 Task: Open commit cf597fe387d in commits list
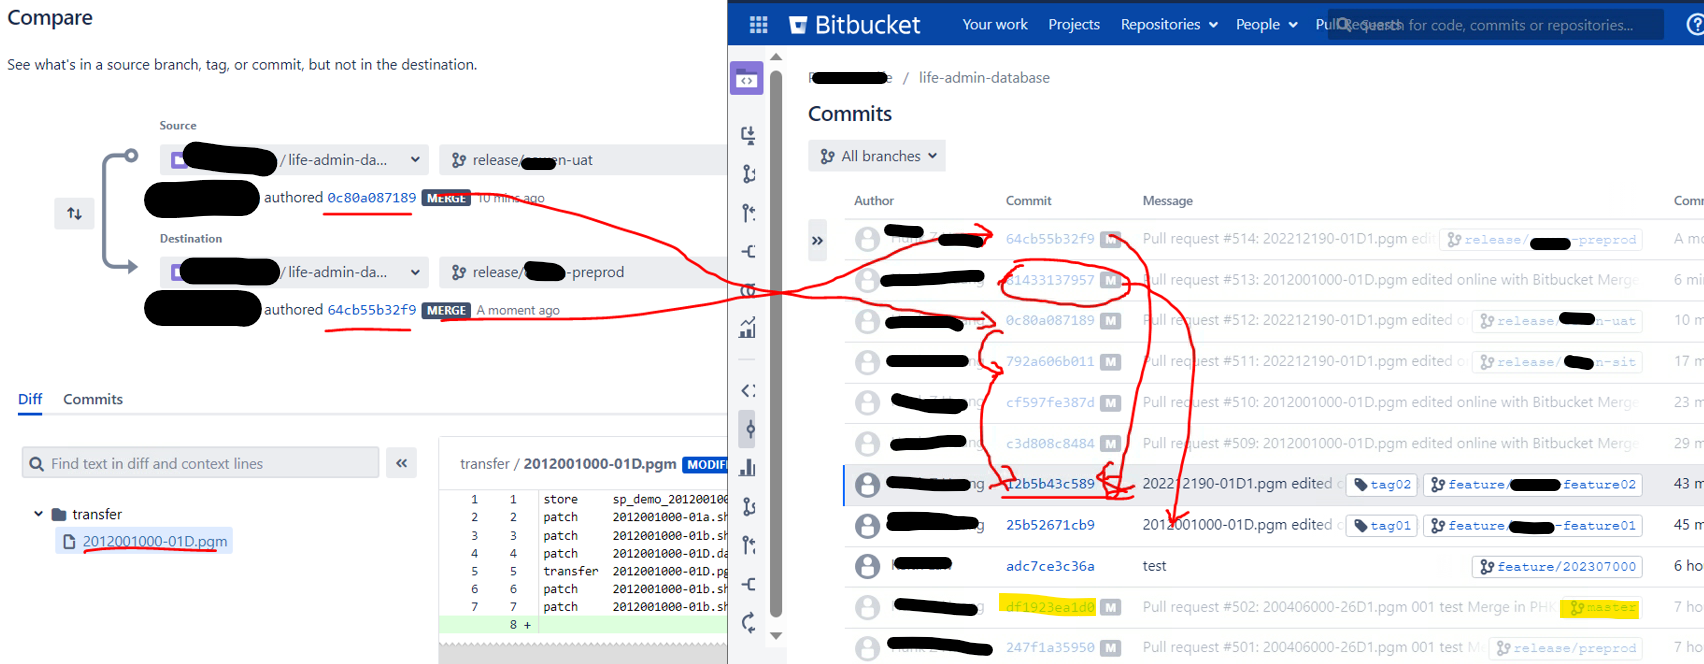click(x=1050, y=402)
